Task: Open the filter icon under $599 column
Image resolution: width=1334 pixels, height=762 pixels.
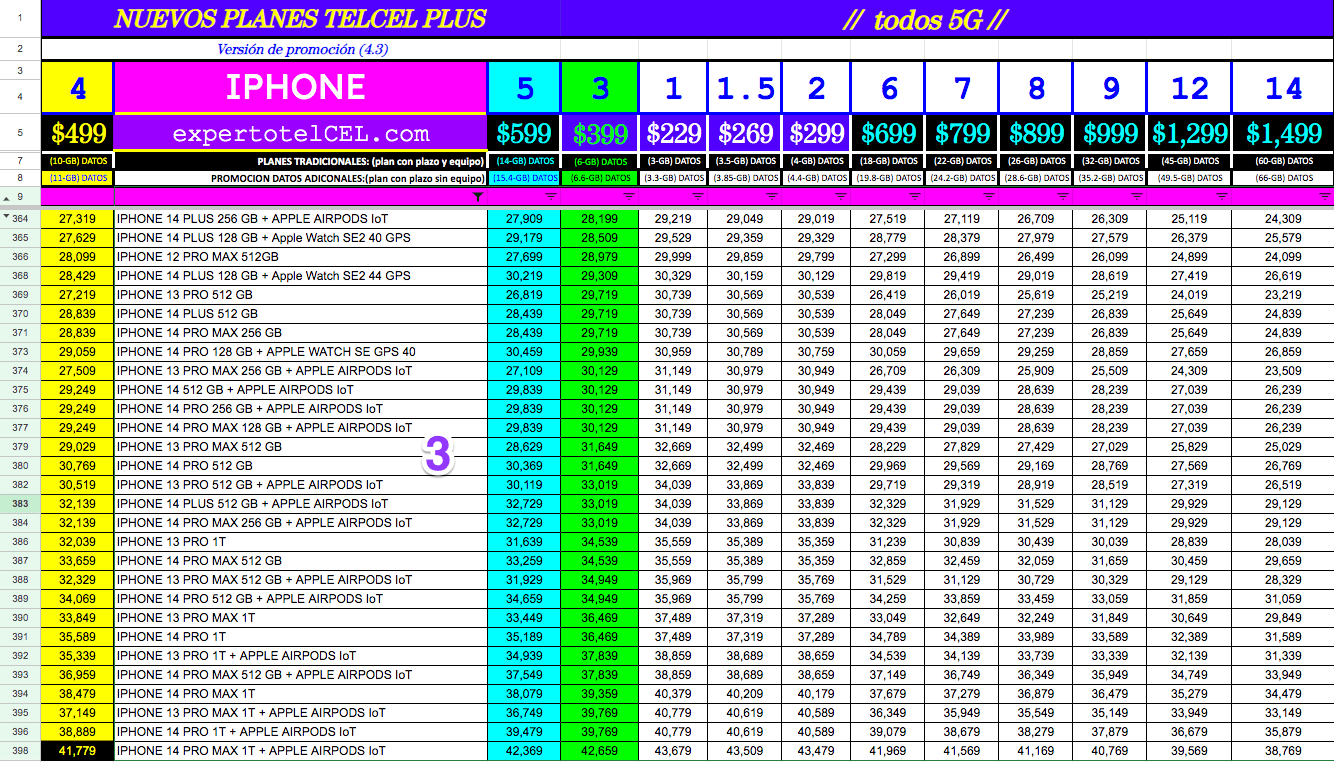Action: coord(552,197)
